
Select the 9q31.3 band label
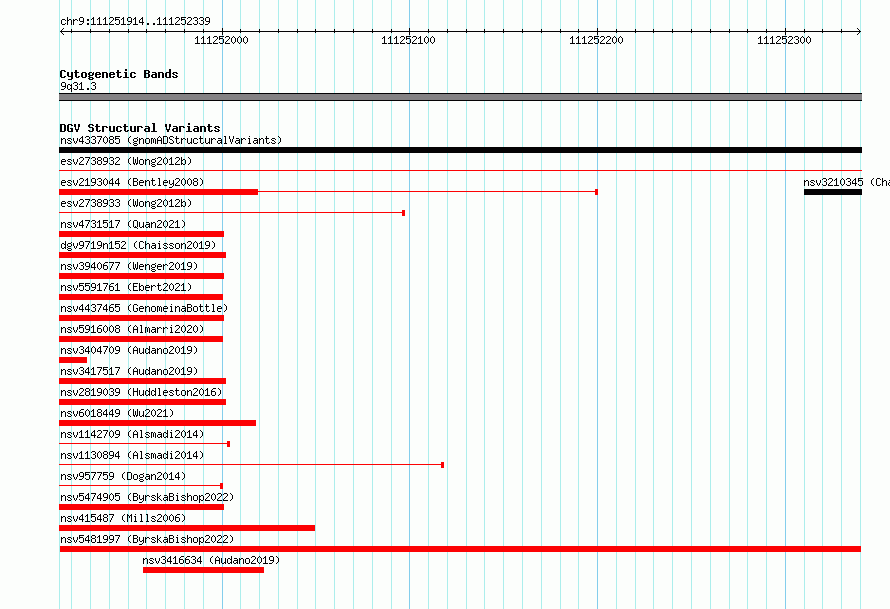pos(78,86)
